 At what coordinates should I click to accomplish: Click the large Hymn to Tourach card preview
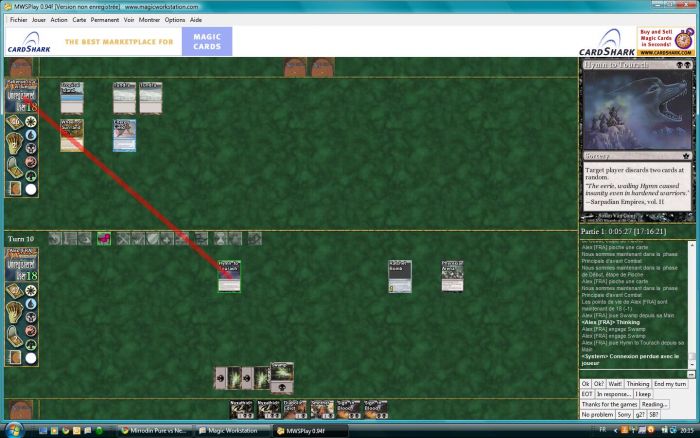point(637,141)
